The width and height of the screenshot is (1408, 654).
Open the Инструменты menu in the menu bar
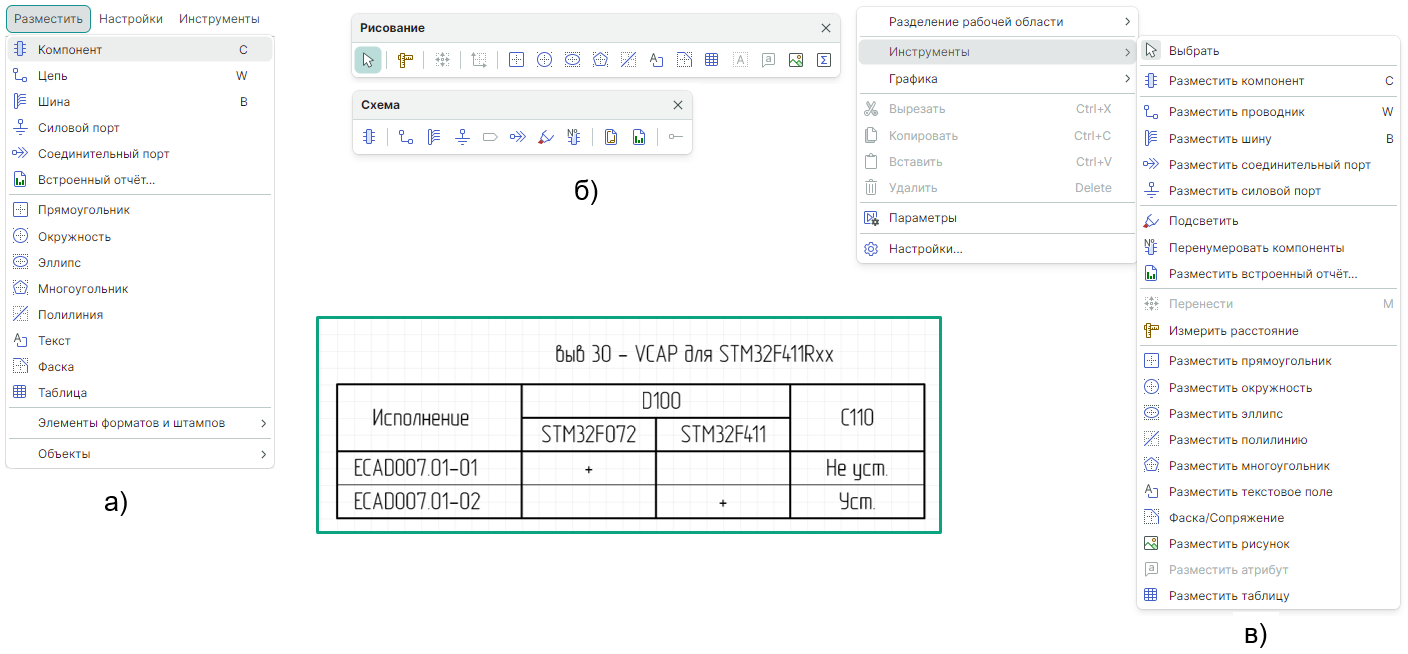[x=221, y=19]
